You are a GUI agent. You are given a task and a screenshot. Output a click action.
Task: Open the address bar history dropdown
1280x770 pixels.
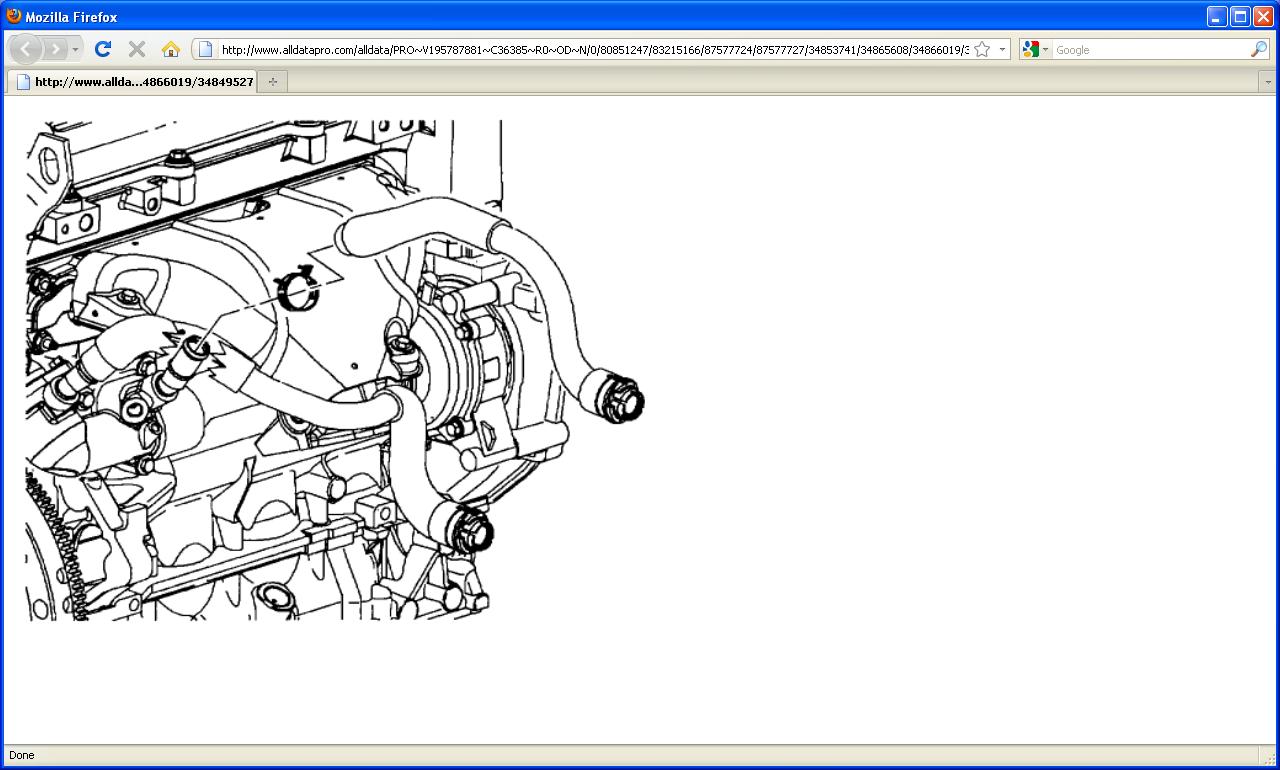(x=1002, y=49)
